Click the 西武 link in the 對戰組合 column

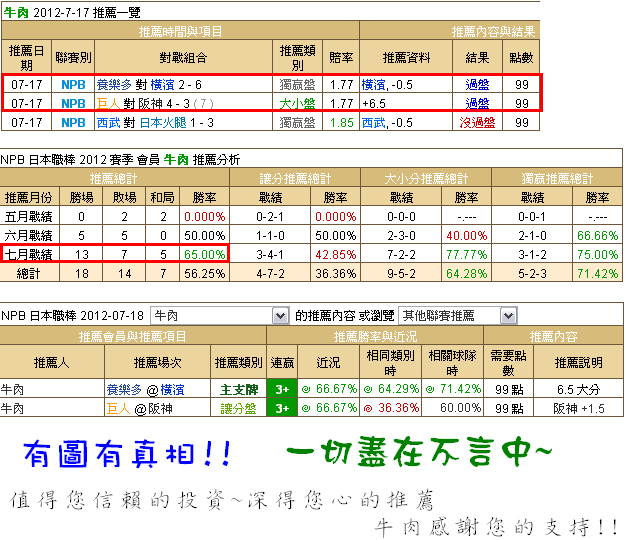[x=108, y=123]
